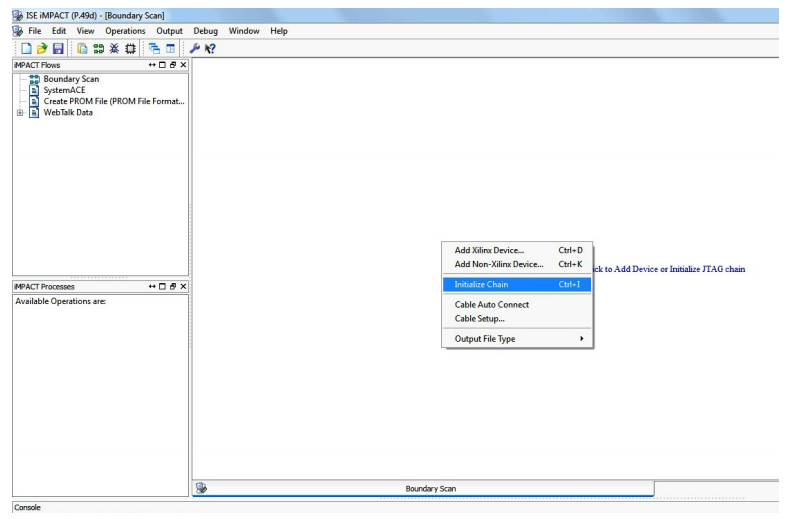
Task: Open the Output File Type submenu
Action: [x=517, y=338]
